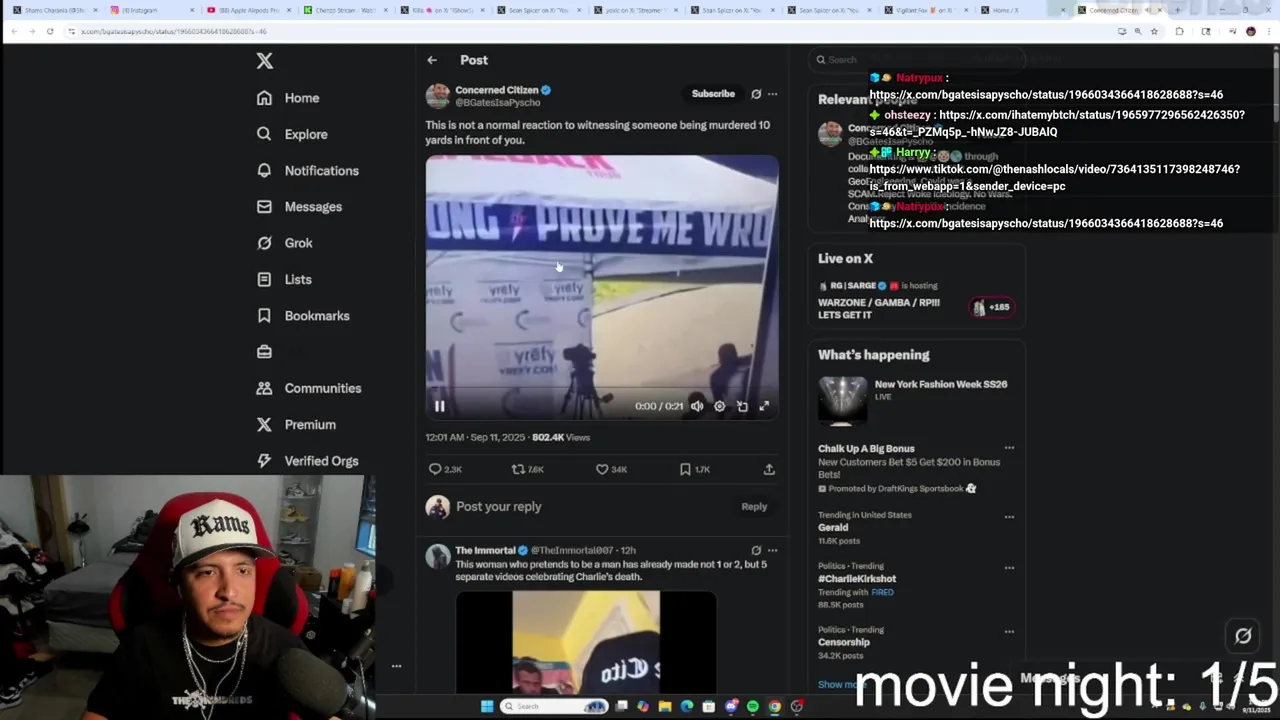Click the video progress bar
The width and height of the screenshot is (1280, 720).
point(601,388)
